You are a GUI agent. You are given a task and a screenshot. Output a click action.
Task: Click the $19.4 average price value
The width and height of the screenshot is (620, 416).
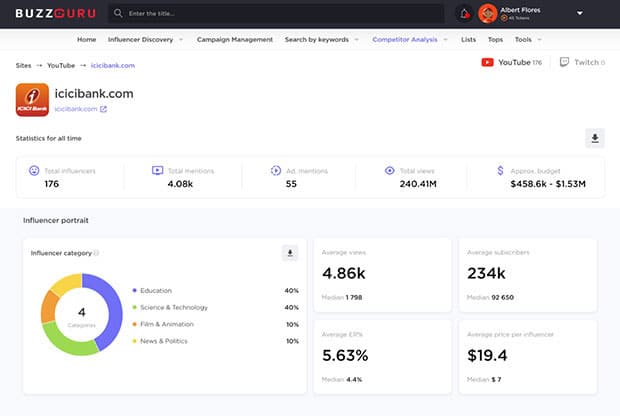[487, 355]
